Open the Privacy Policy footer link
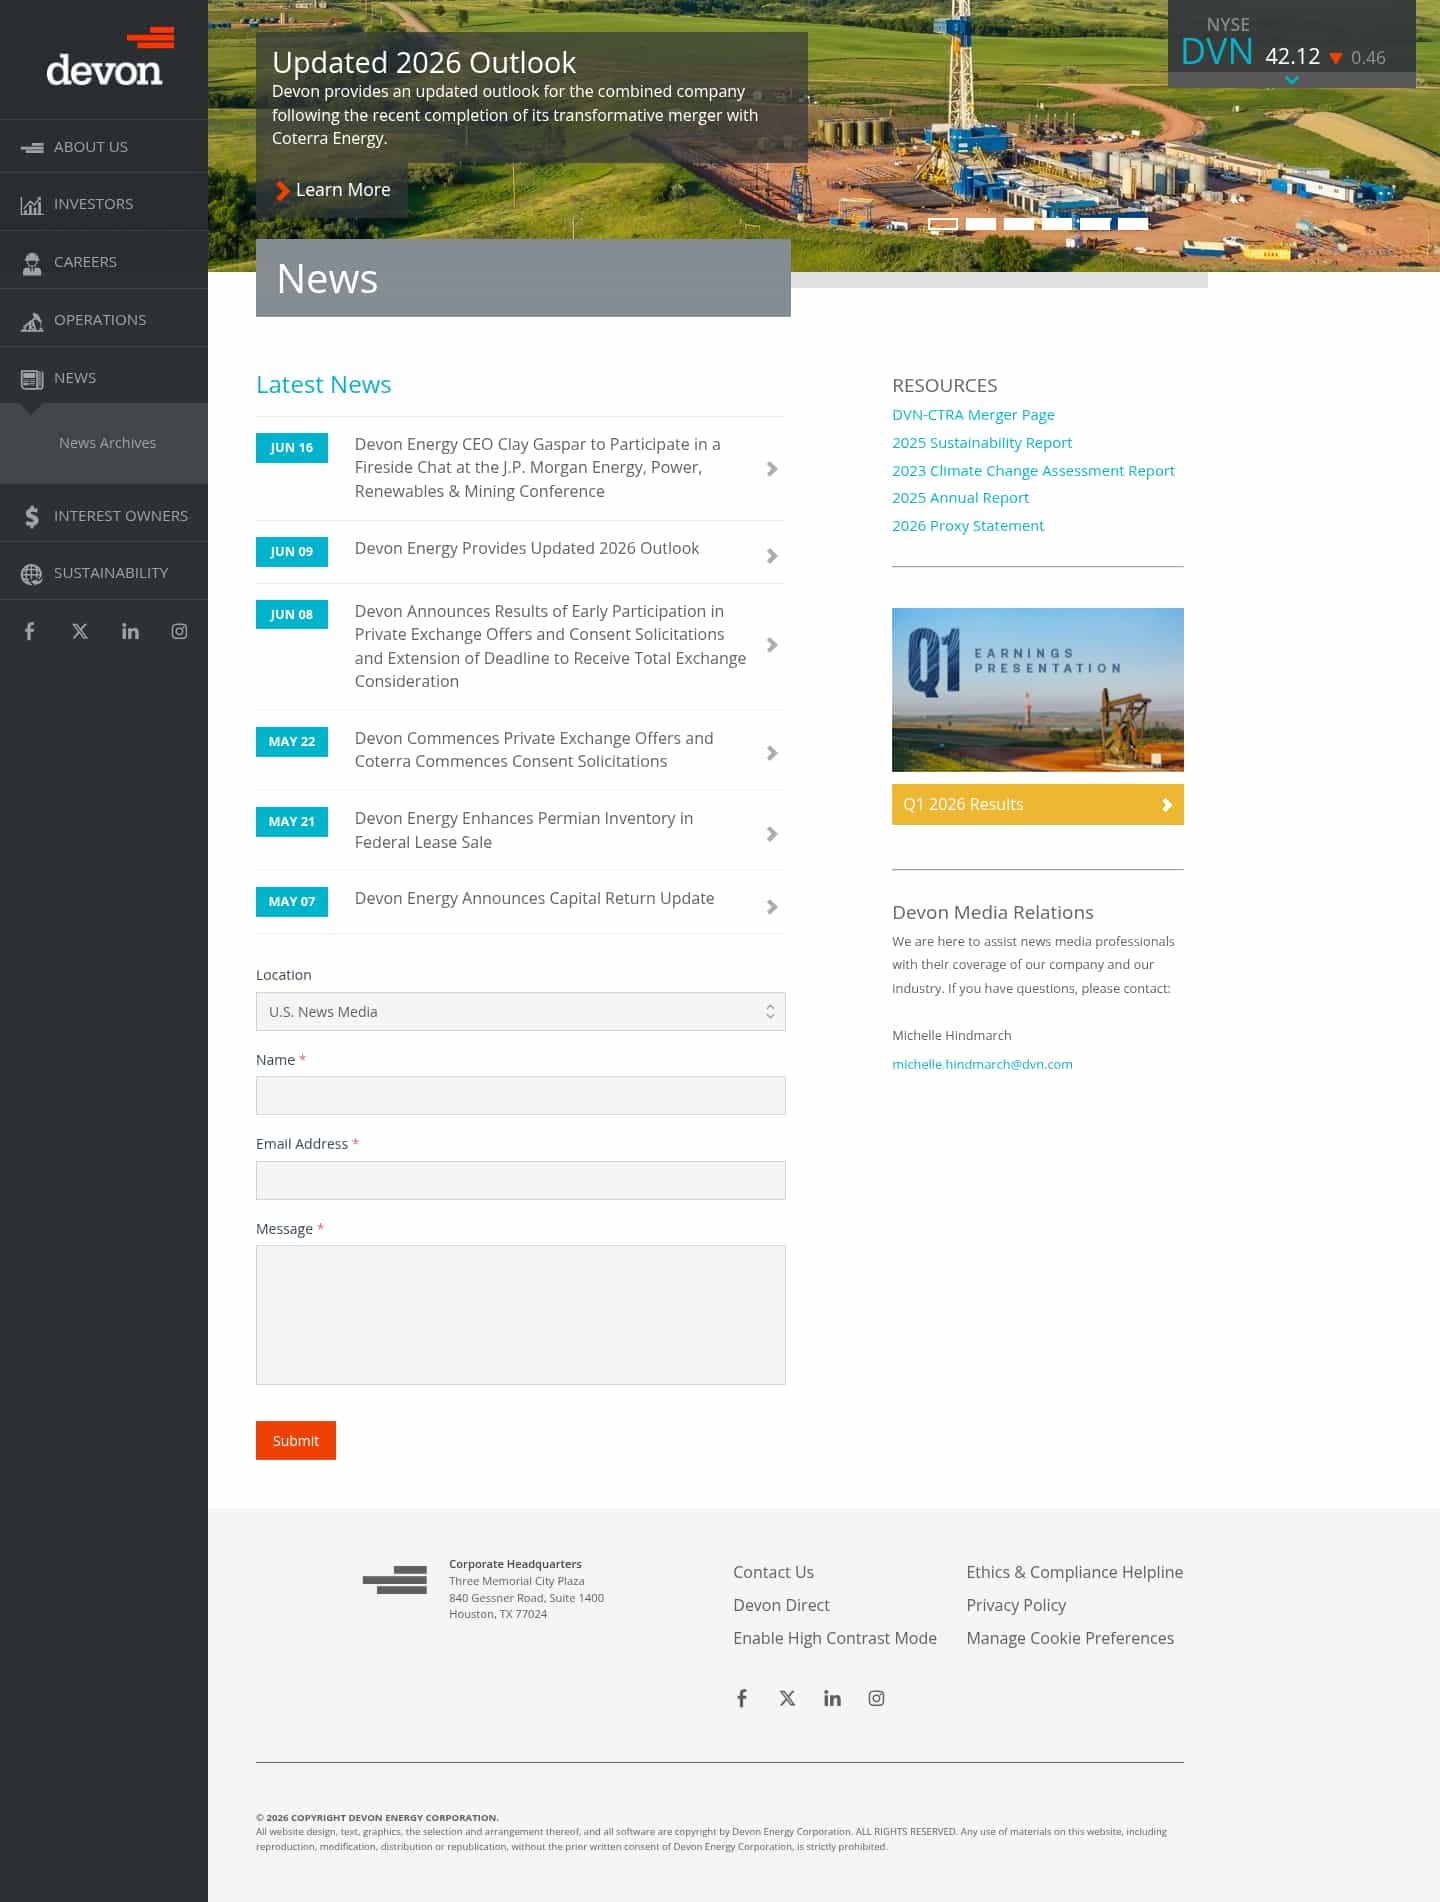Screen dimensions: 1440x1902 (1016, 1605)
